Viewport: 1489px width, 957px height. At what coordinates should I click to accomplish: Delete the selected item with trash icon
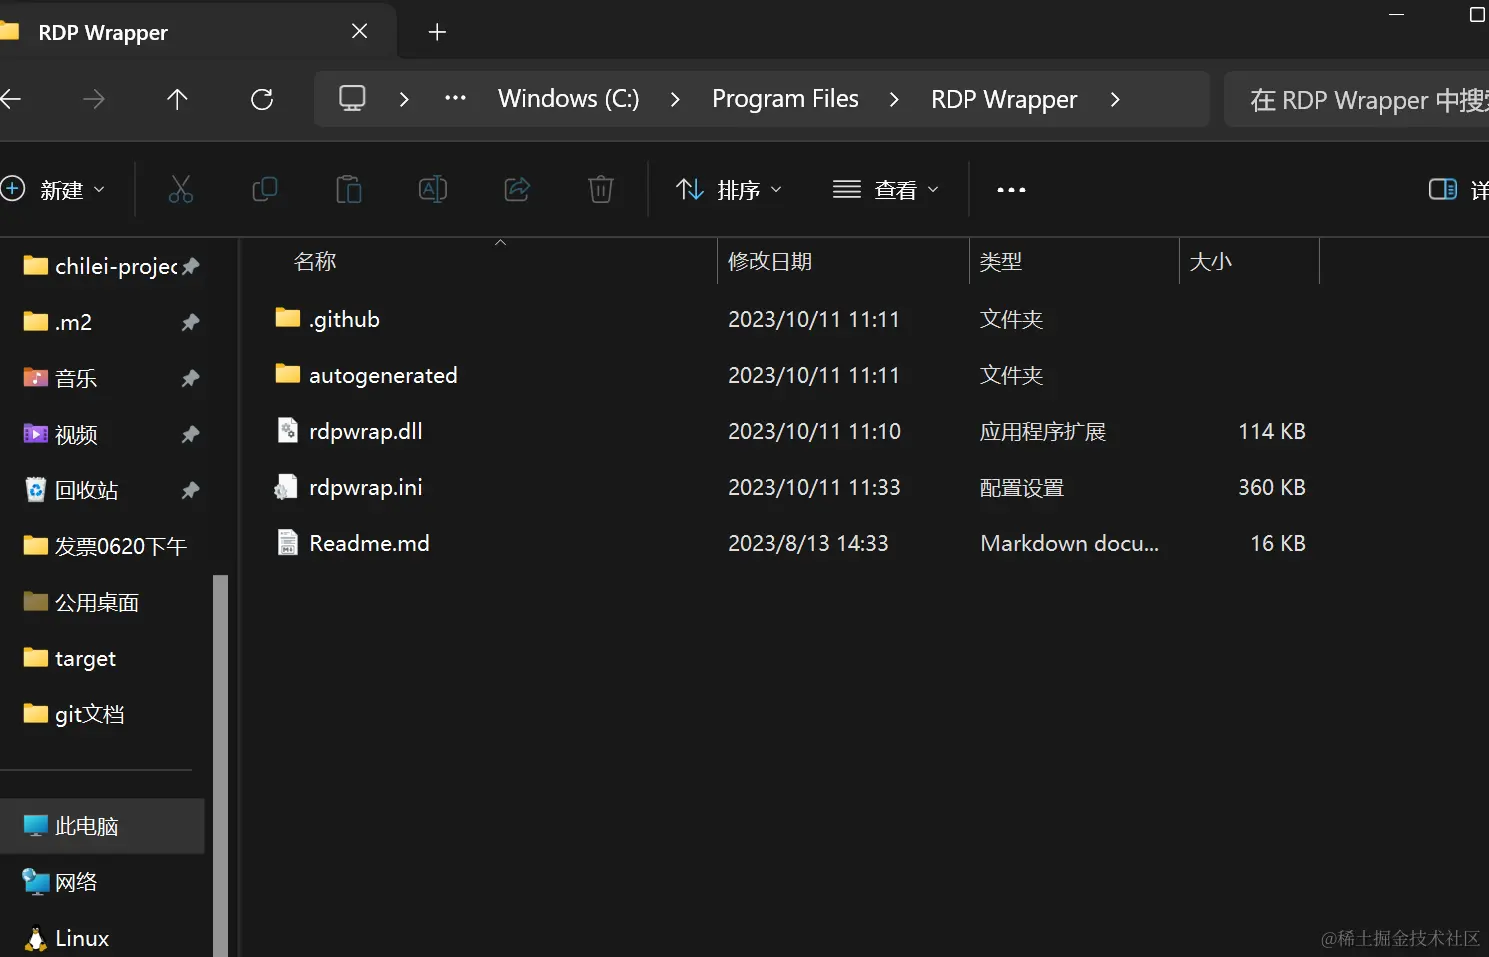click(601, 189)
